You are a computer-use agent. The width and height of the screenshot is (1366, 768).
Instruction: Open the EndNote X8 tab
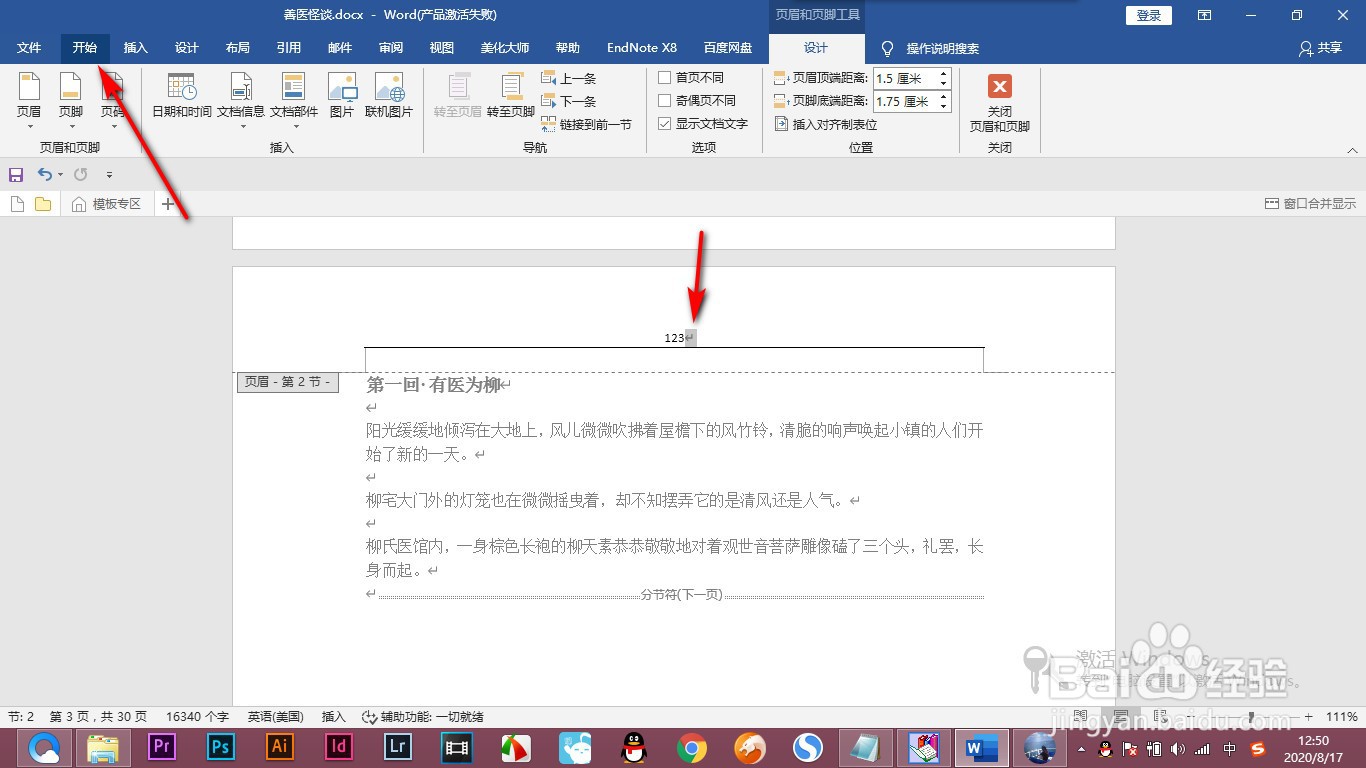coord(642,48)
